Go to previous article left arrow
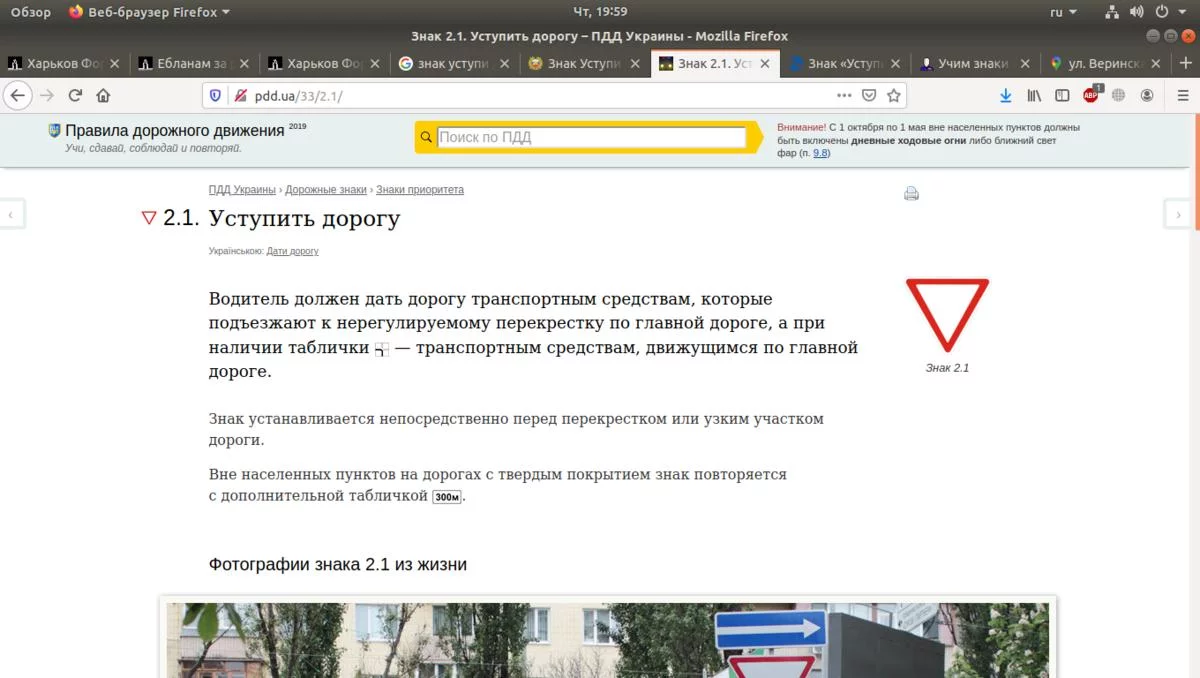1200x678 pixels. 11,214
